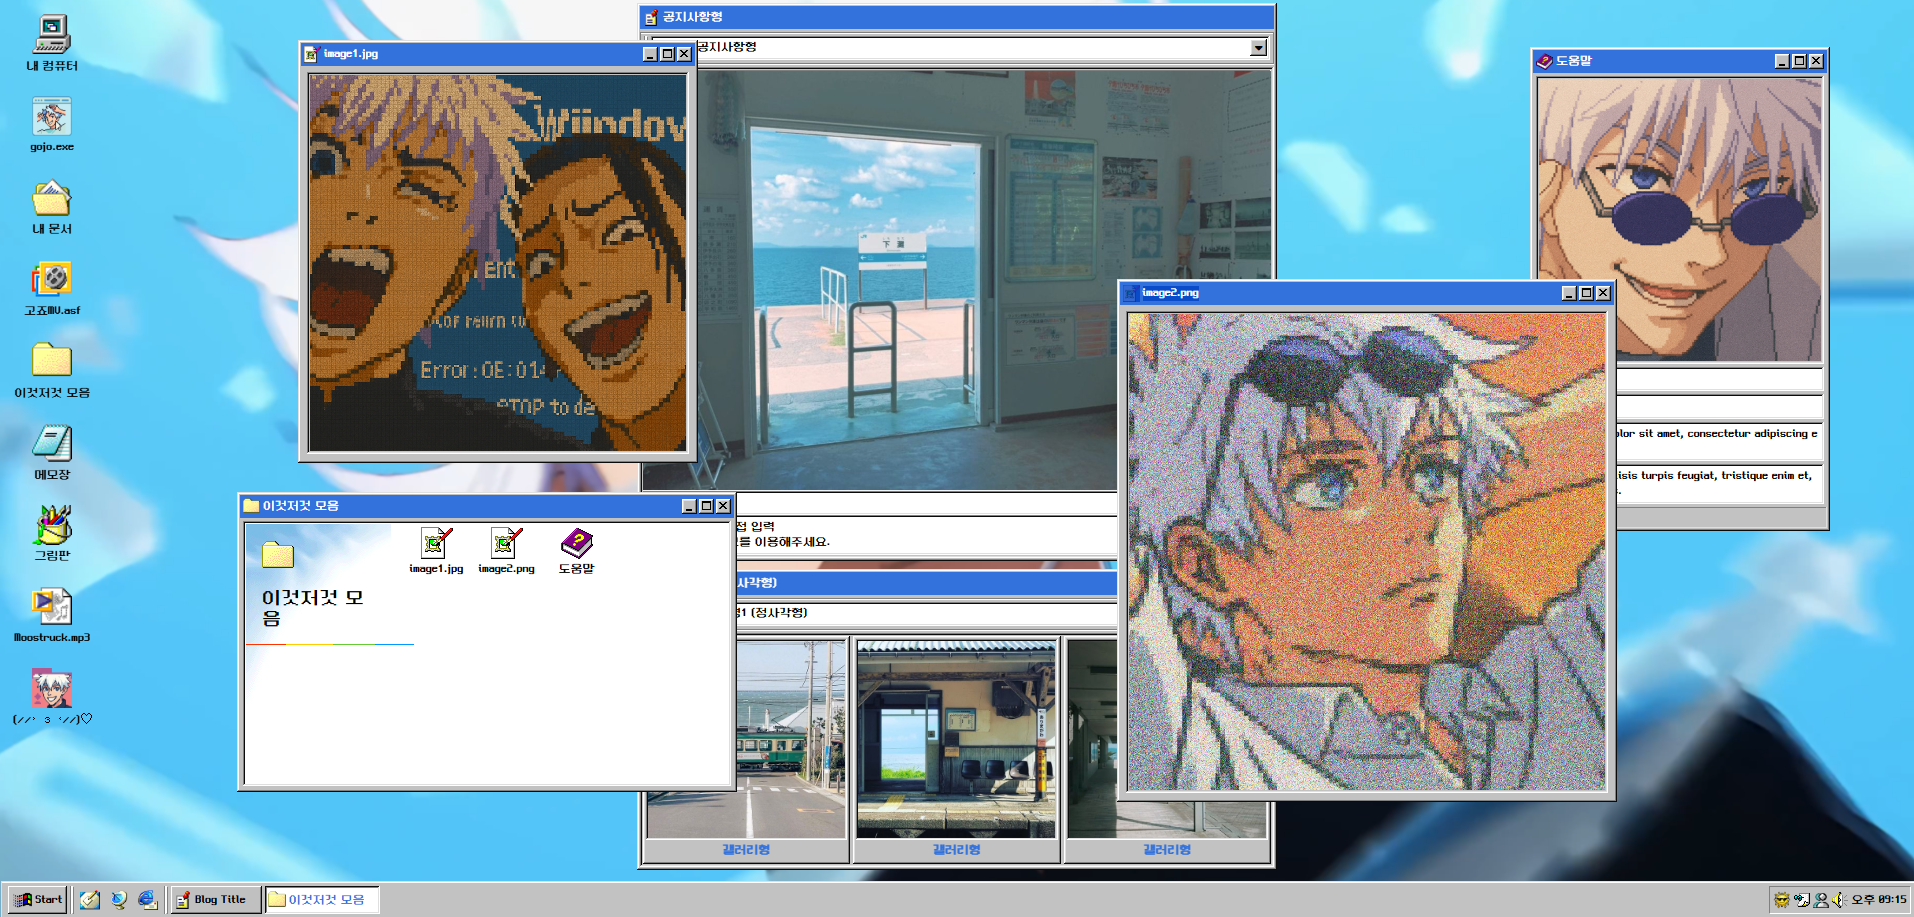1914x917 pixels.
Task: Minimize the 이것저것 모음 folder window
Action: point(689,506)
